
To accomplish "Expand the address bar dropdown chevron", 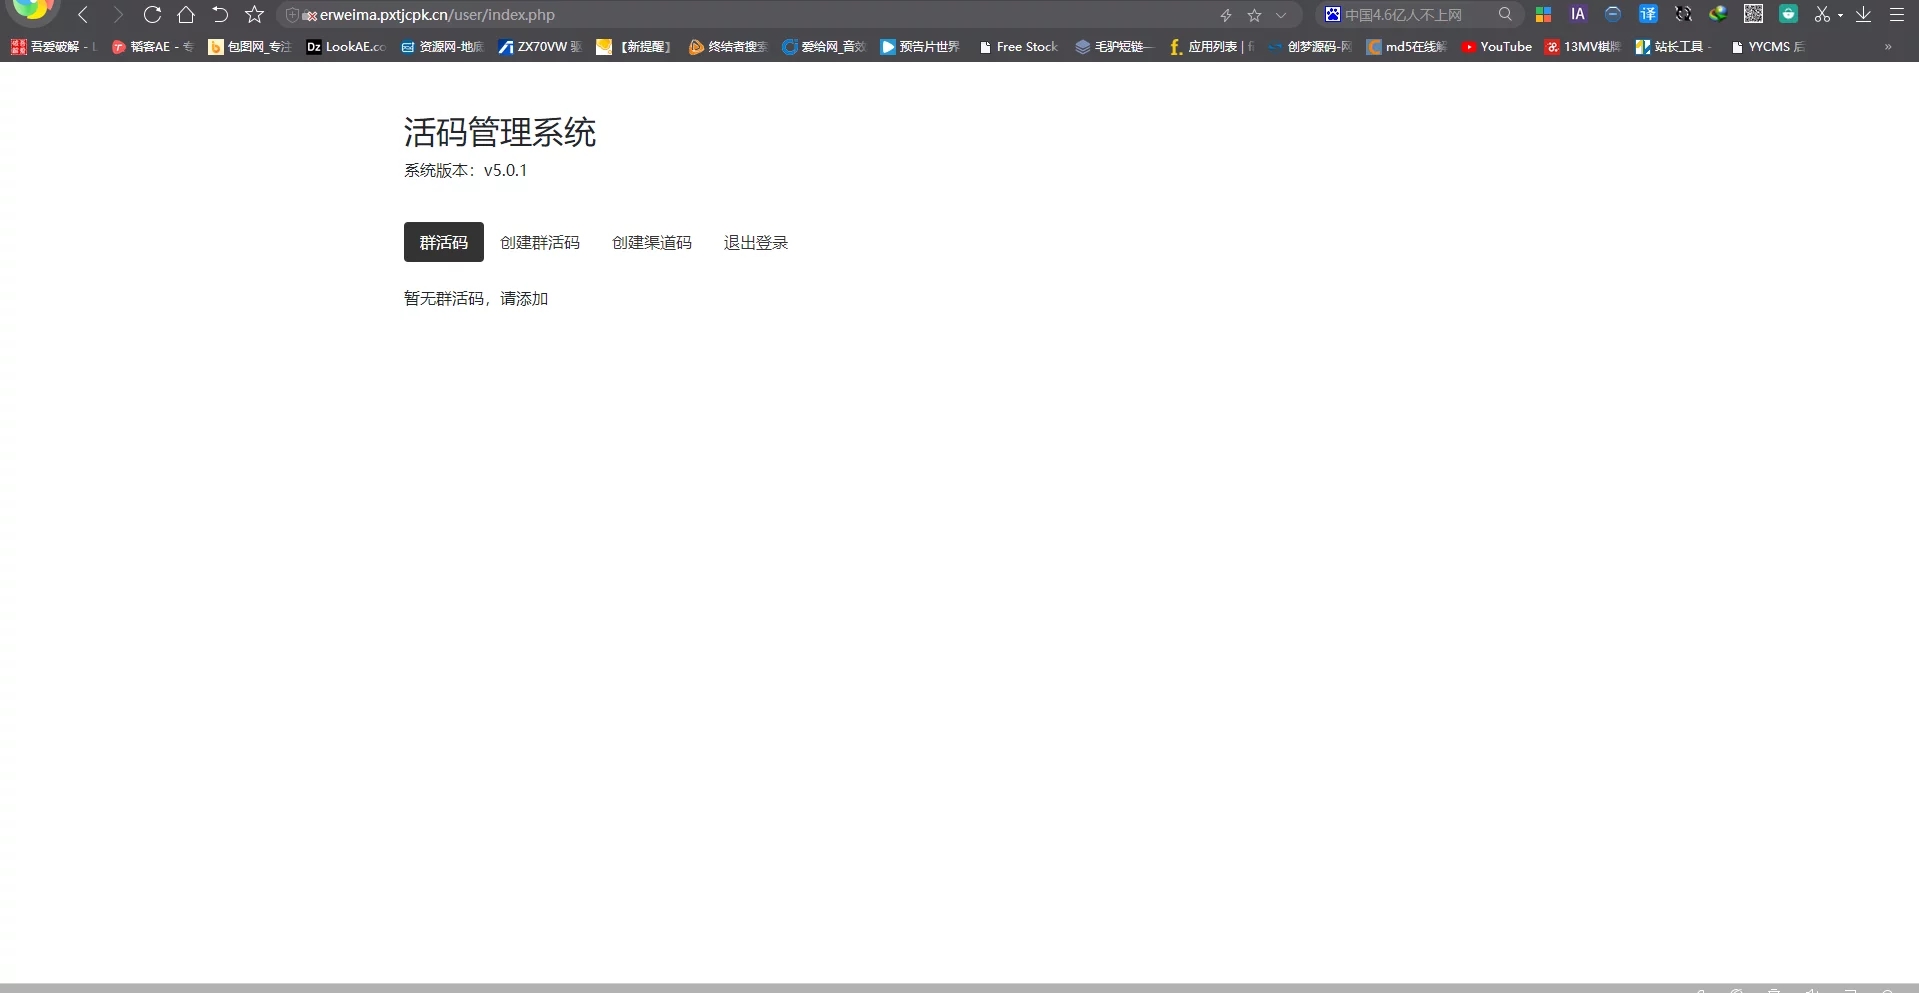I will [1281, 15].
